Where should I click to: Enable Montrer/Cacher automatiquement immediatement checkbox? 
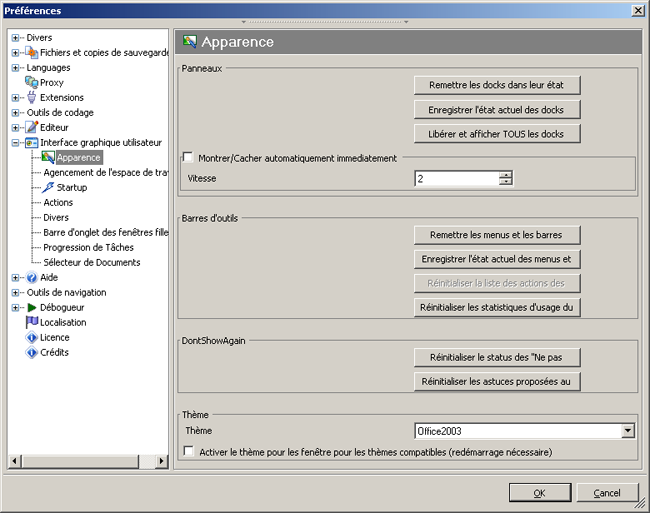188,158
